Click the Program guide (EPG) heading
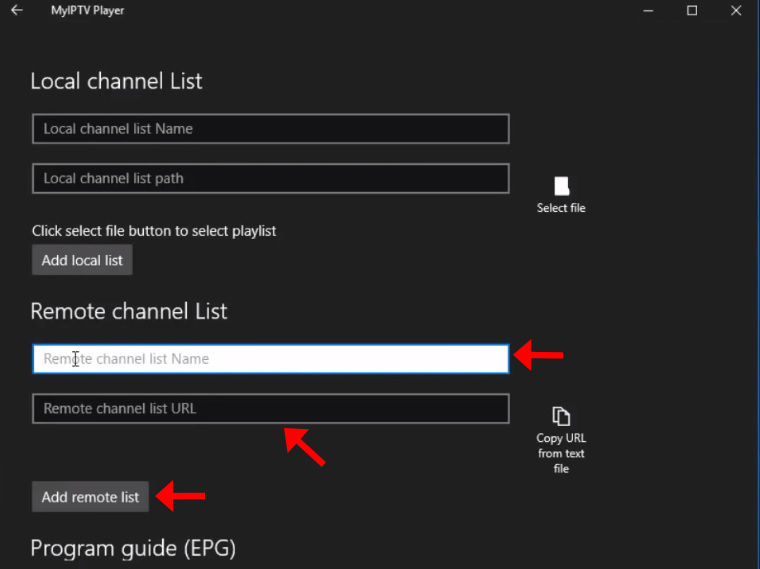760x569 pixels. [133, 548]
